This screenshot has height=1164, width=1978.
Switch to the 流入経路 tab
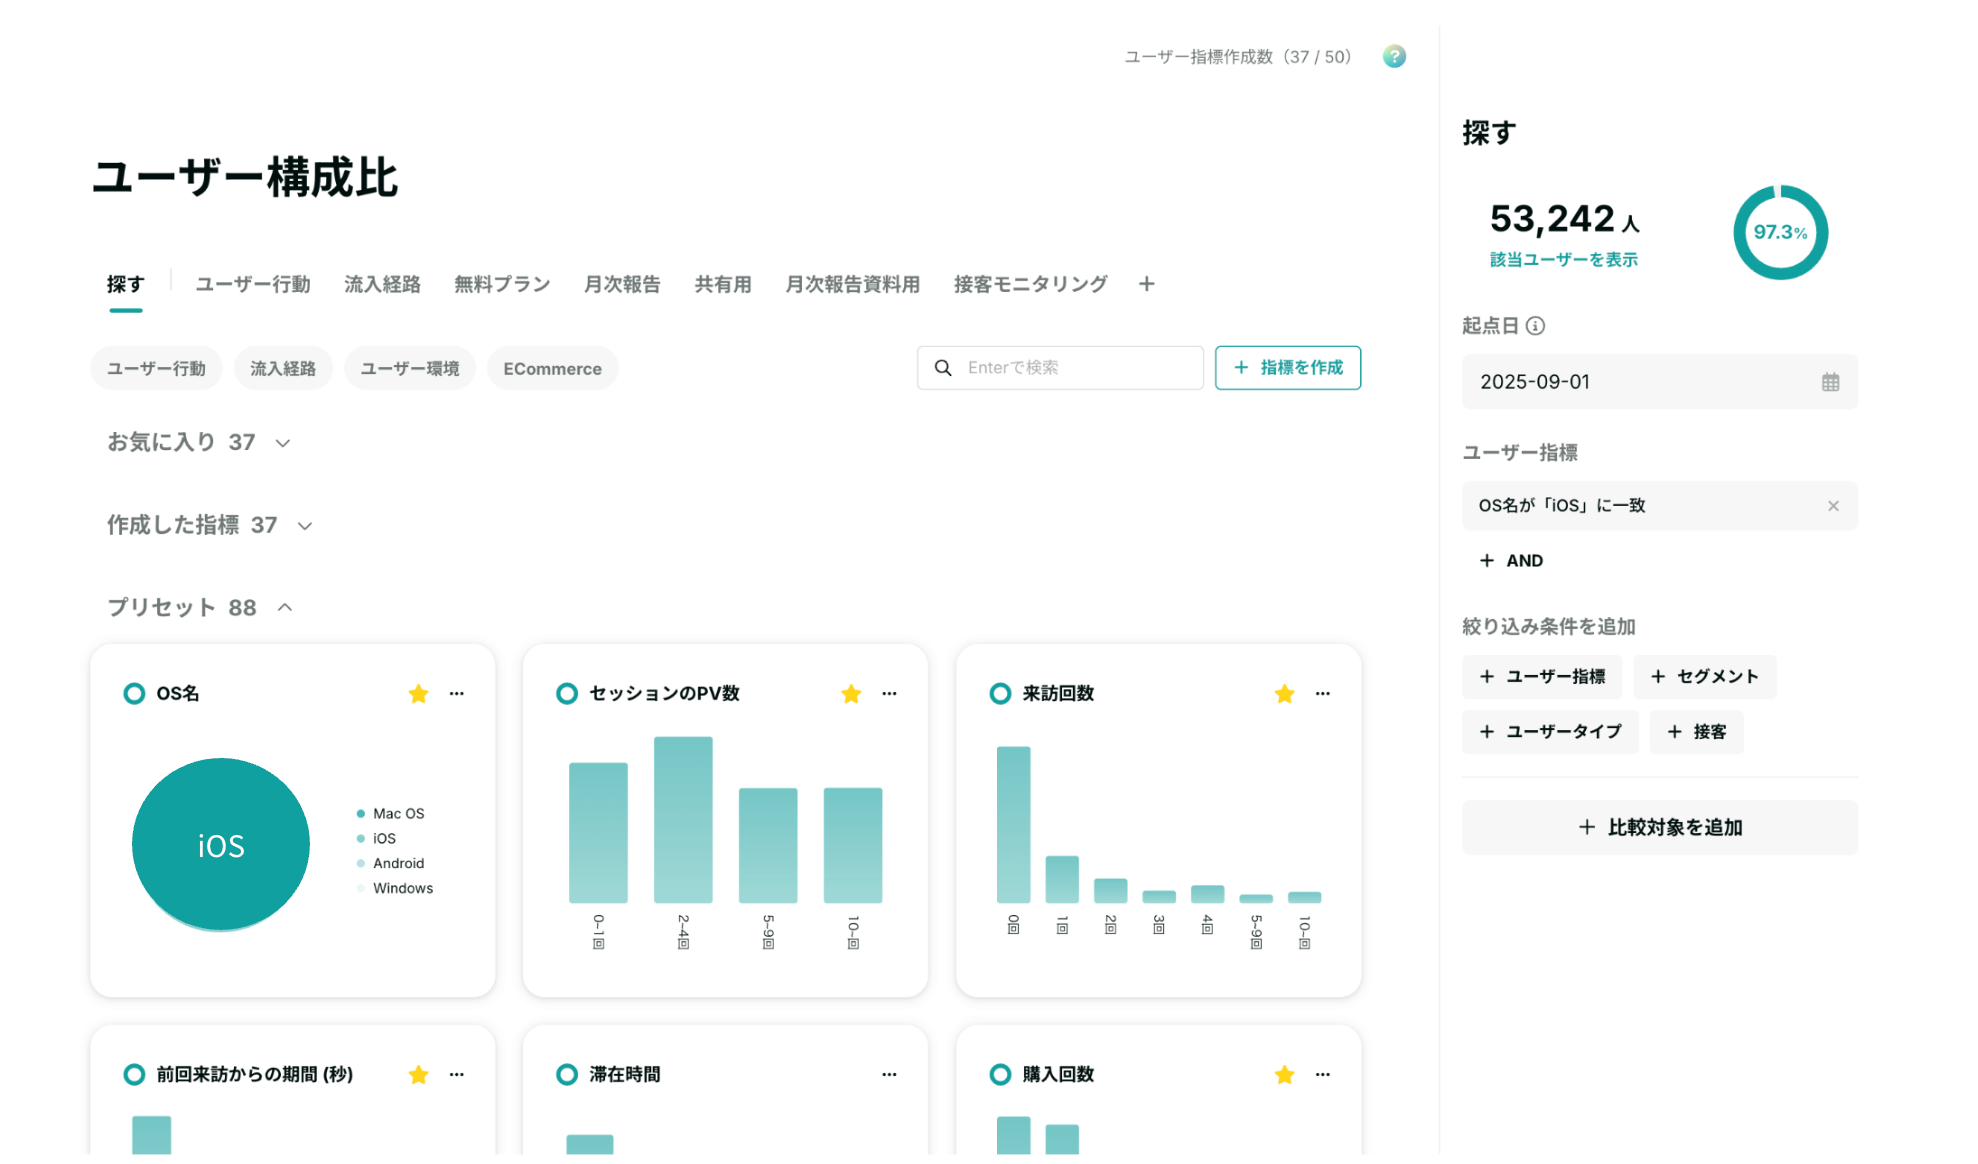click(x=382, y=284)
